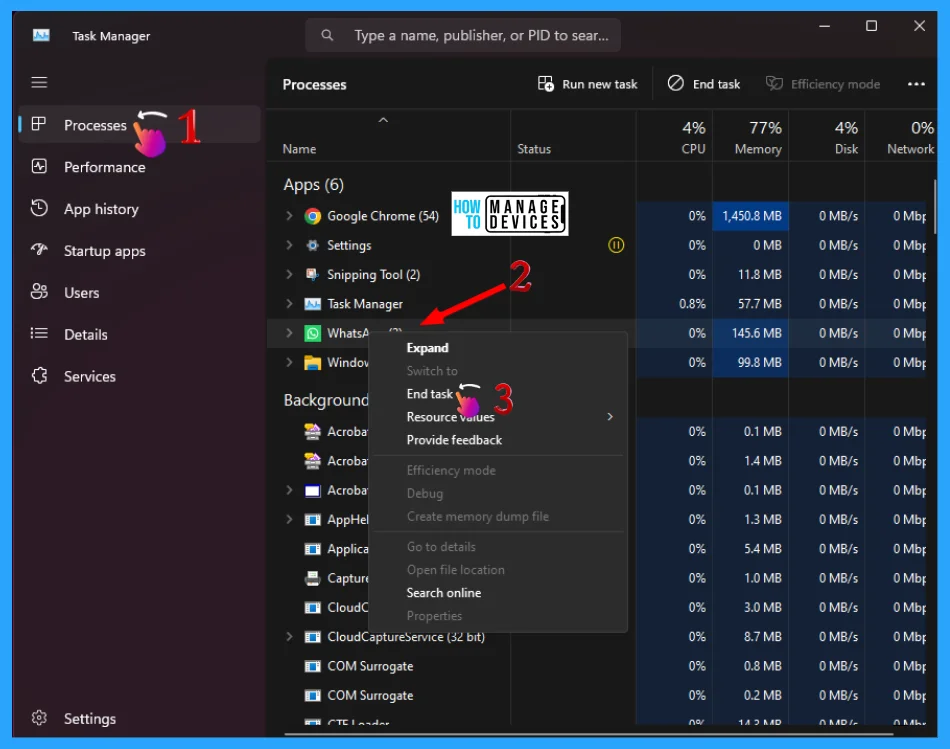
Task: Expand CloudCaptureService (32 bit) row
Action: point(290,637)
